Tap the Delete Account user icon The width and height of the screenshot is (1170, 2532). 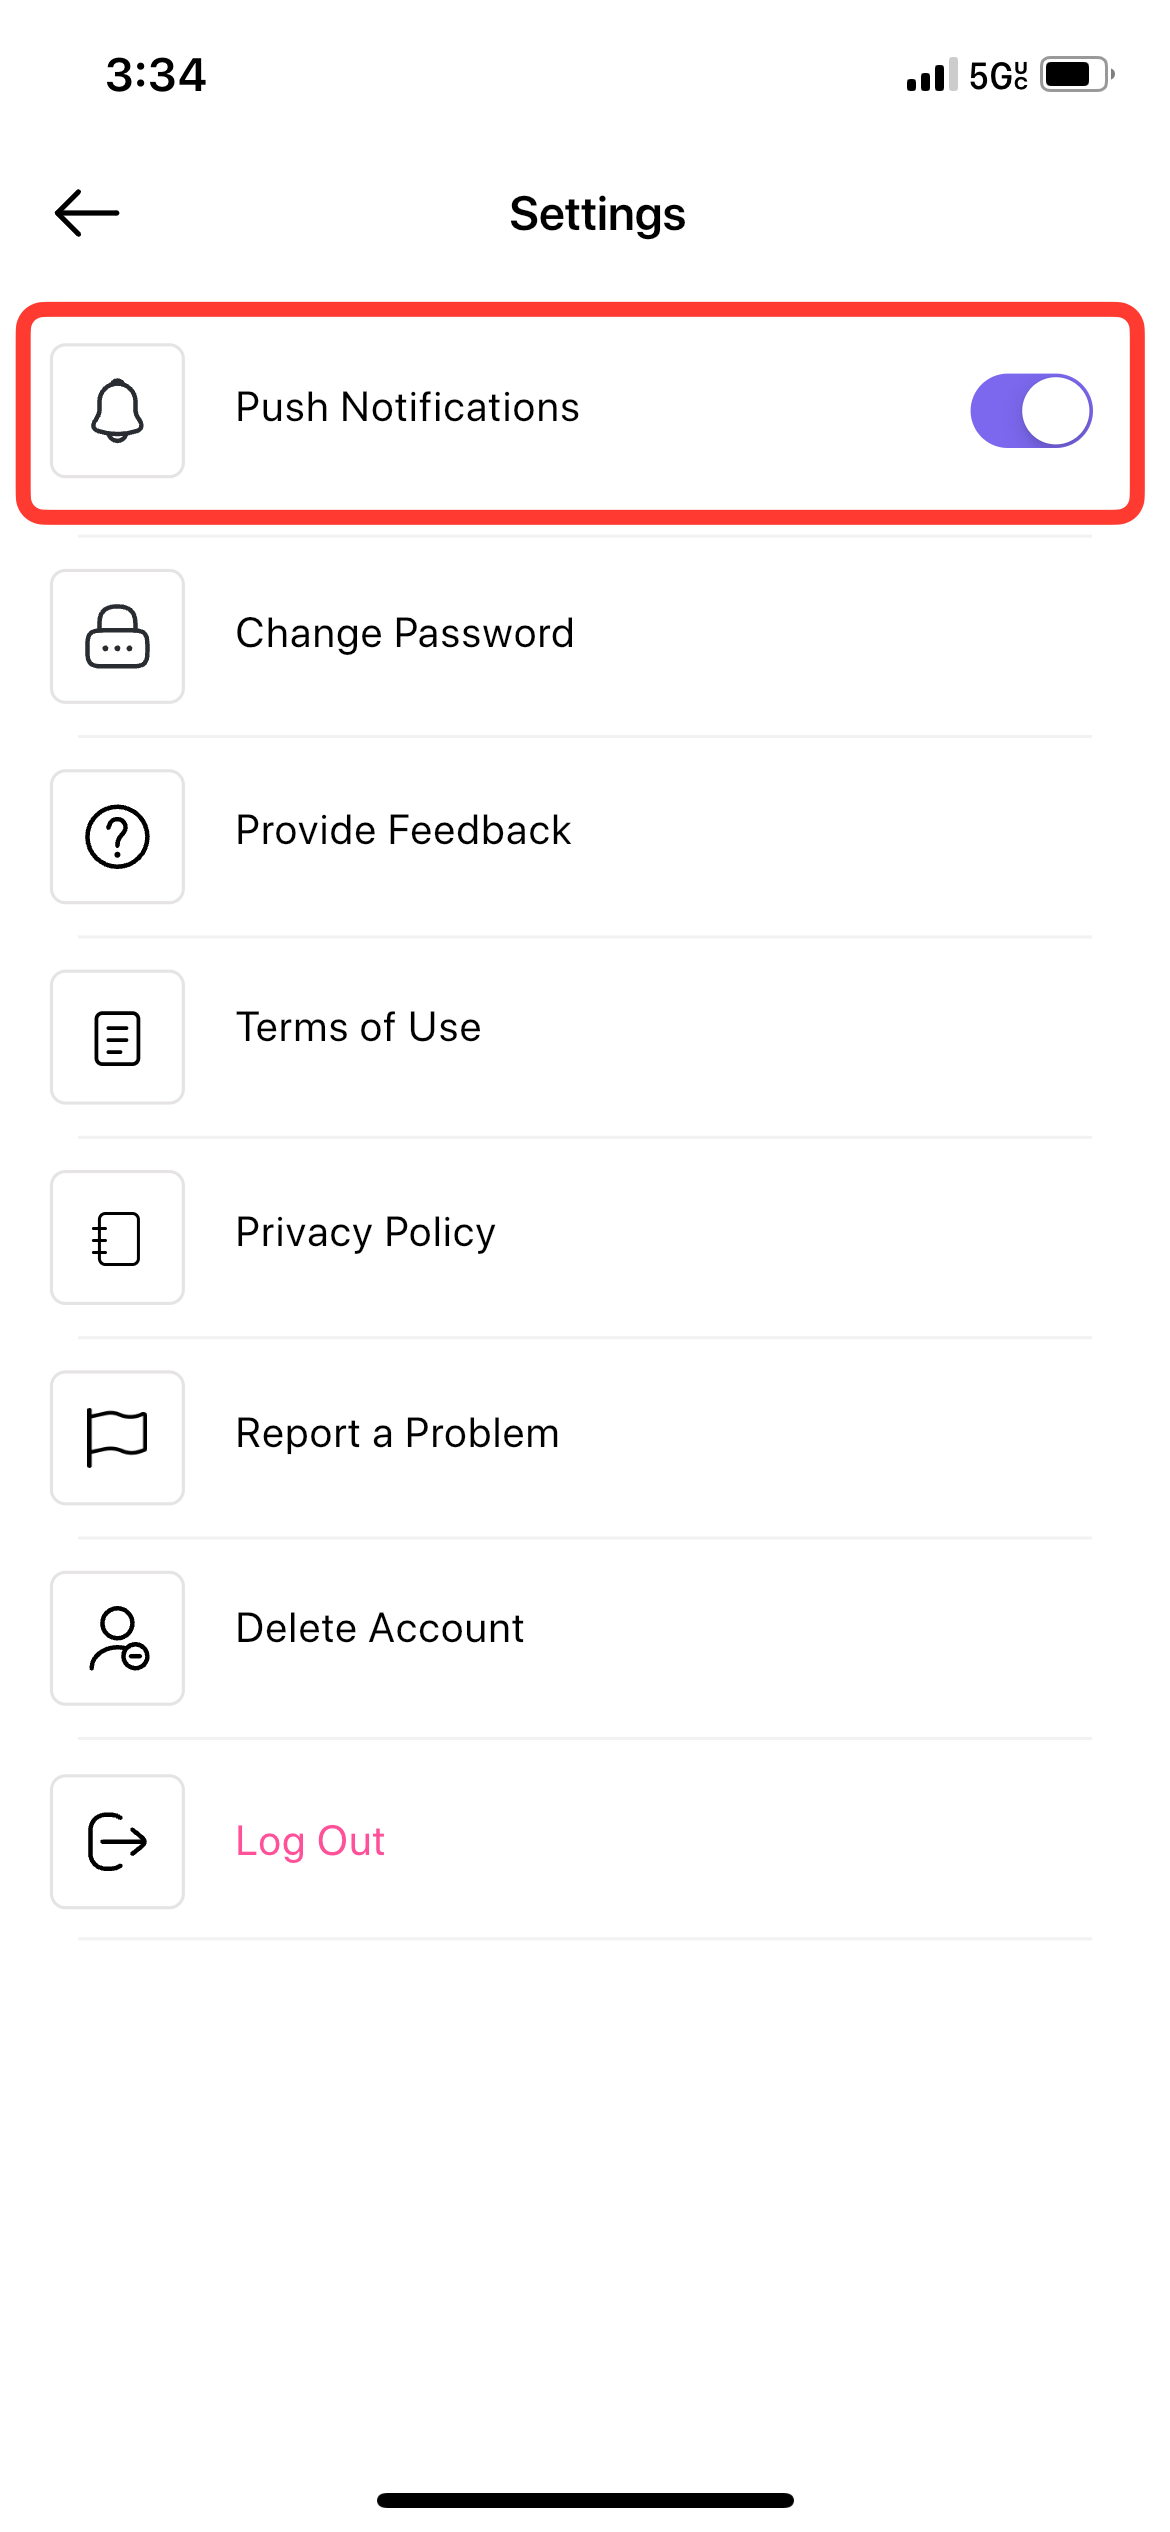pos(117,1638)
